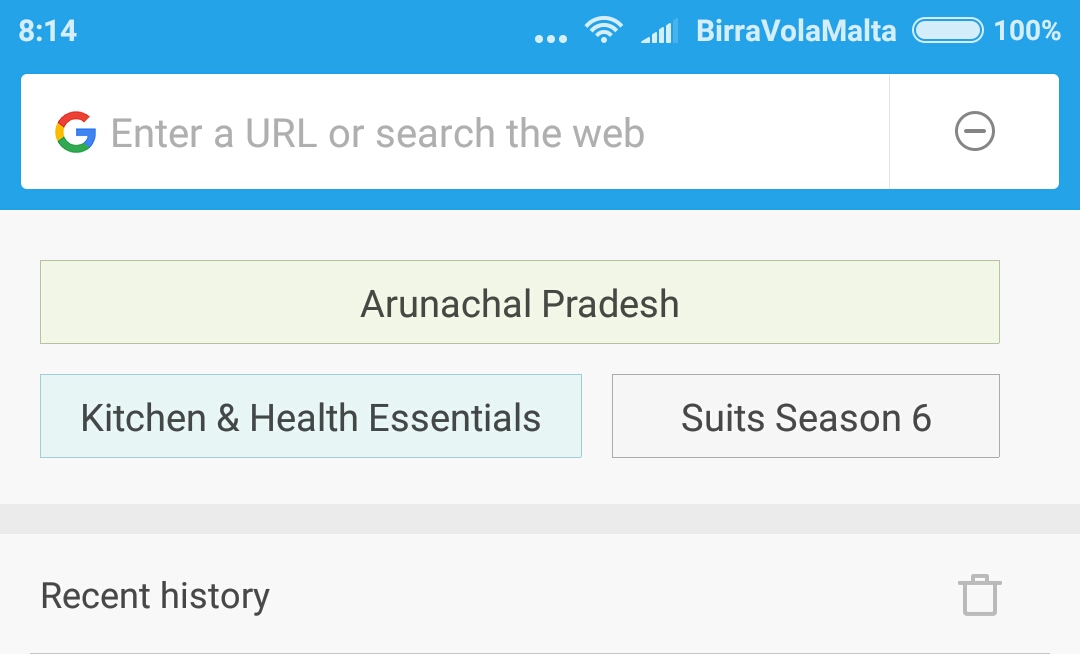The height and width of the screenshot is (654, 1080).
Task: Click the vertical separator inside the search bar
Action: 889,131
